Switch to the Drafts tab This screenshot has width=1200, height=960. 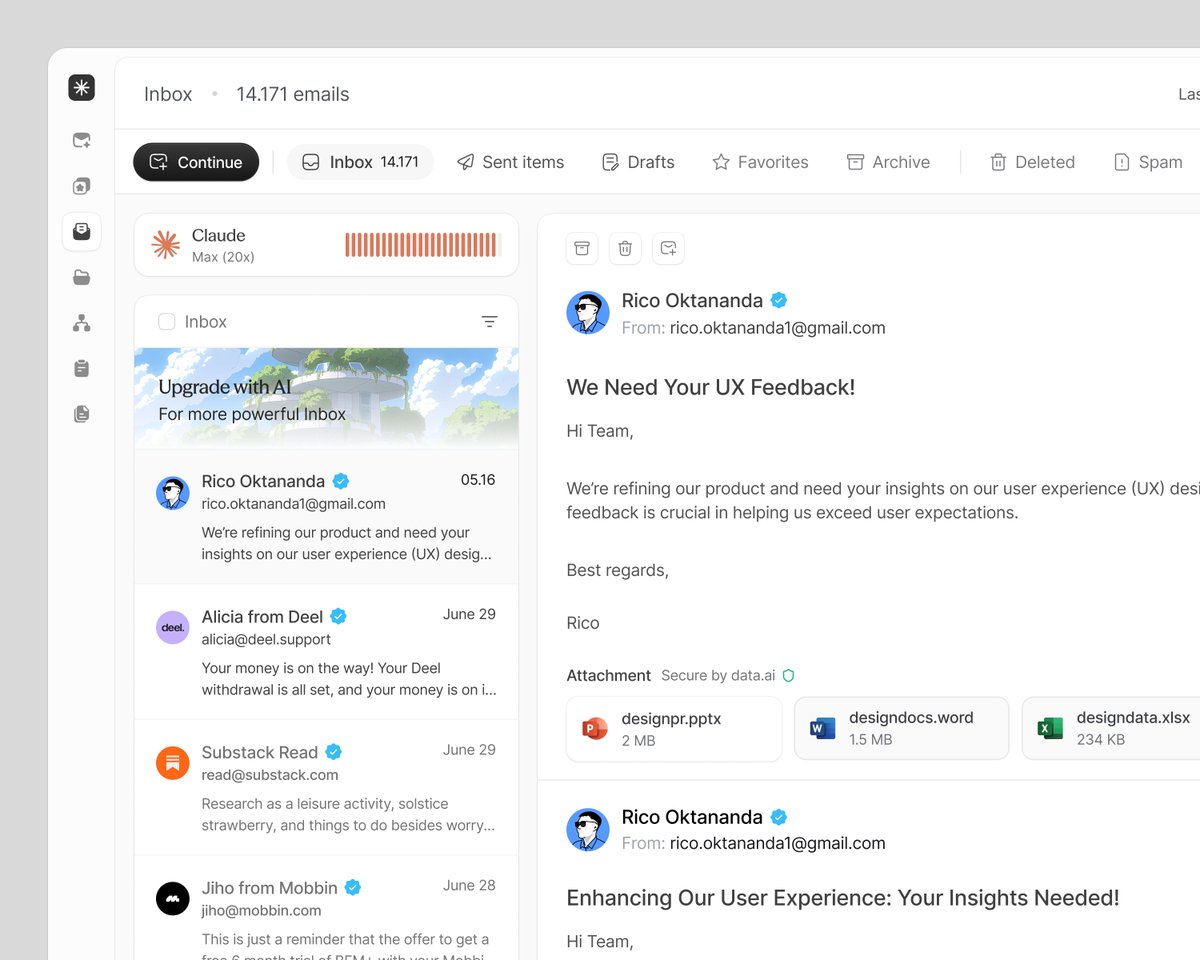pos(638,162)
